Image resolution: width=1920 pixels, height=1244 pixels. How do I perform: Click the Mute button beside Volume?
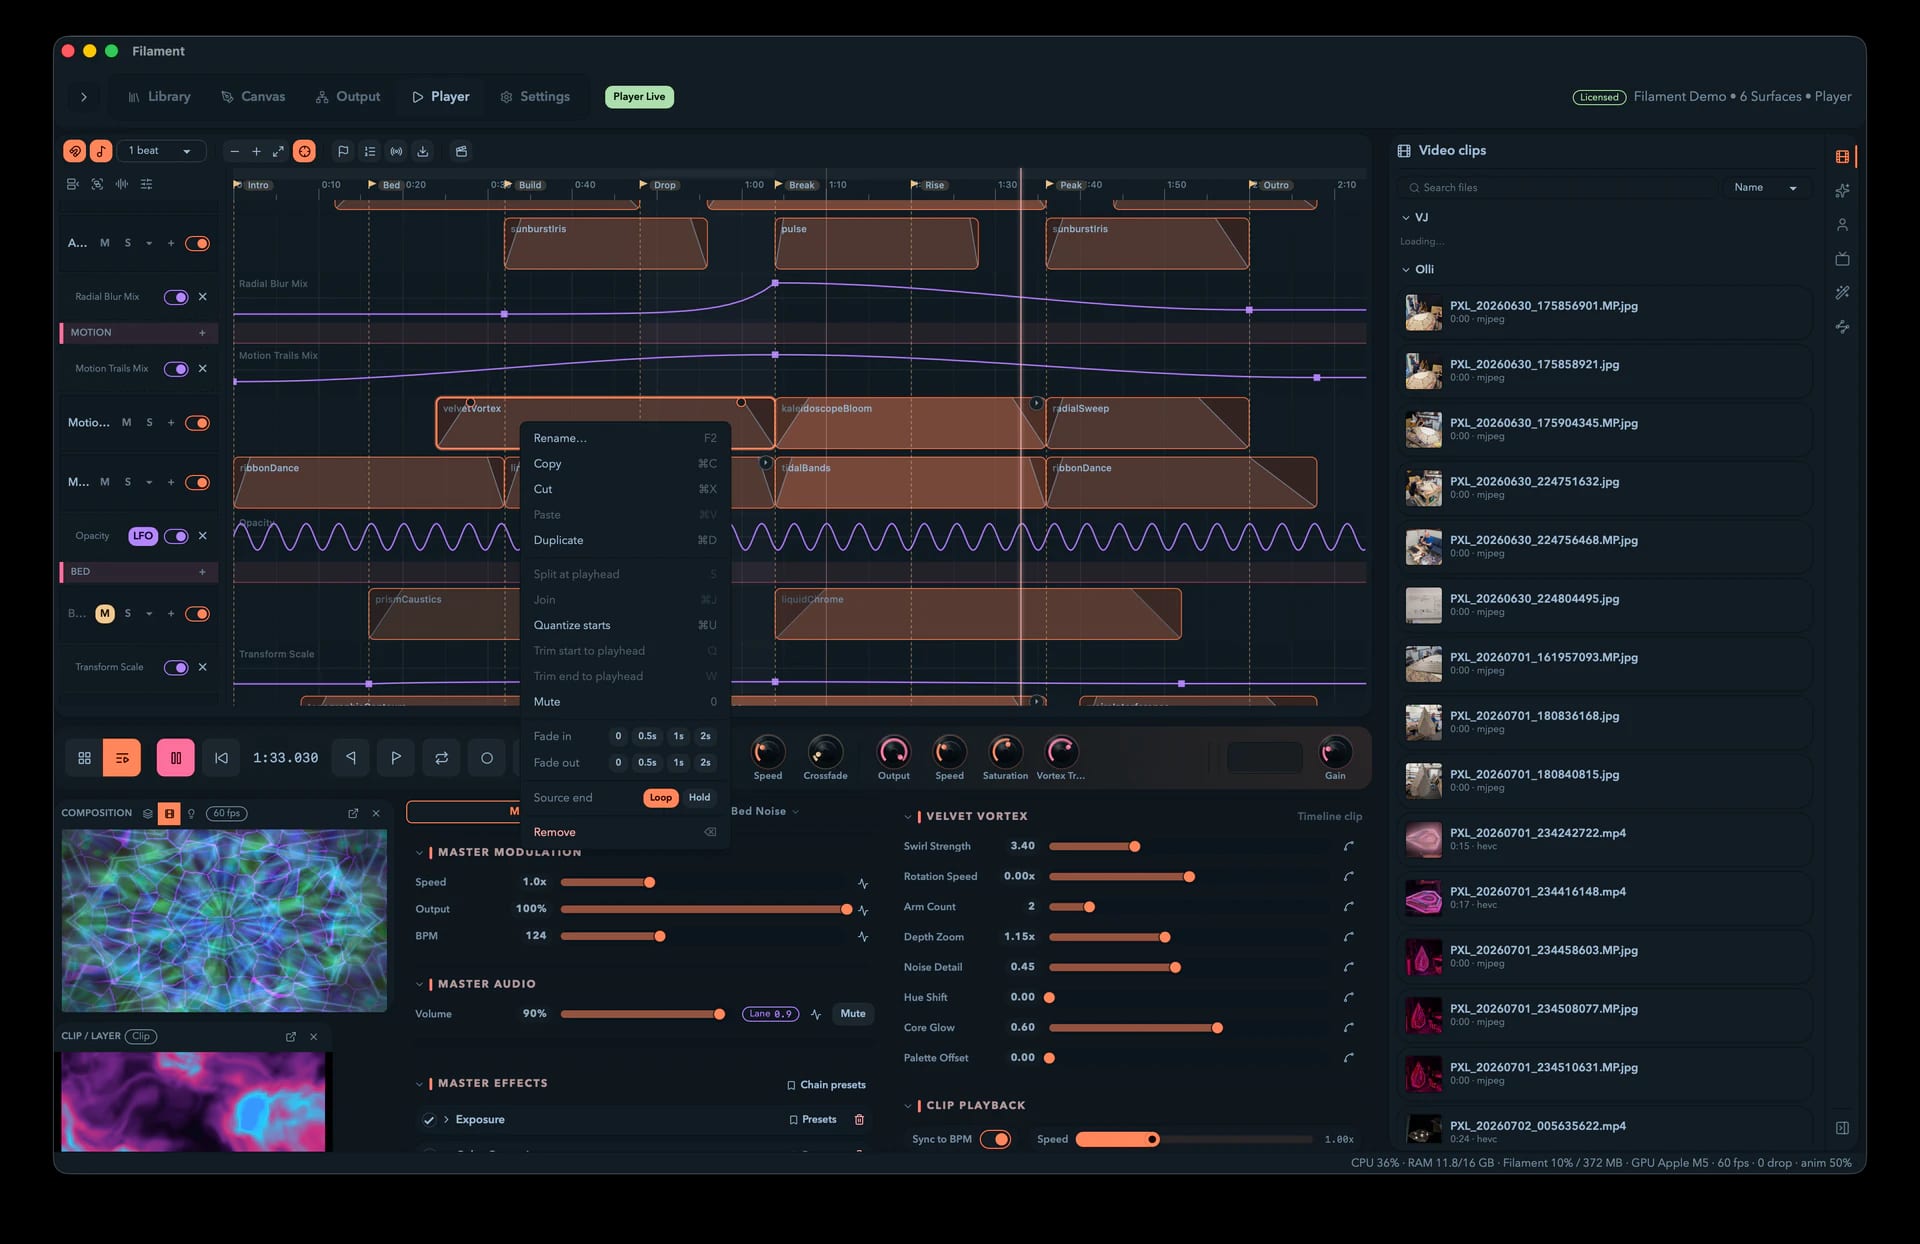pyautogui.click(x=853, y=1014)
